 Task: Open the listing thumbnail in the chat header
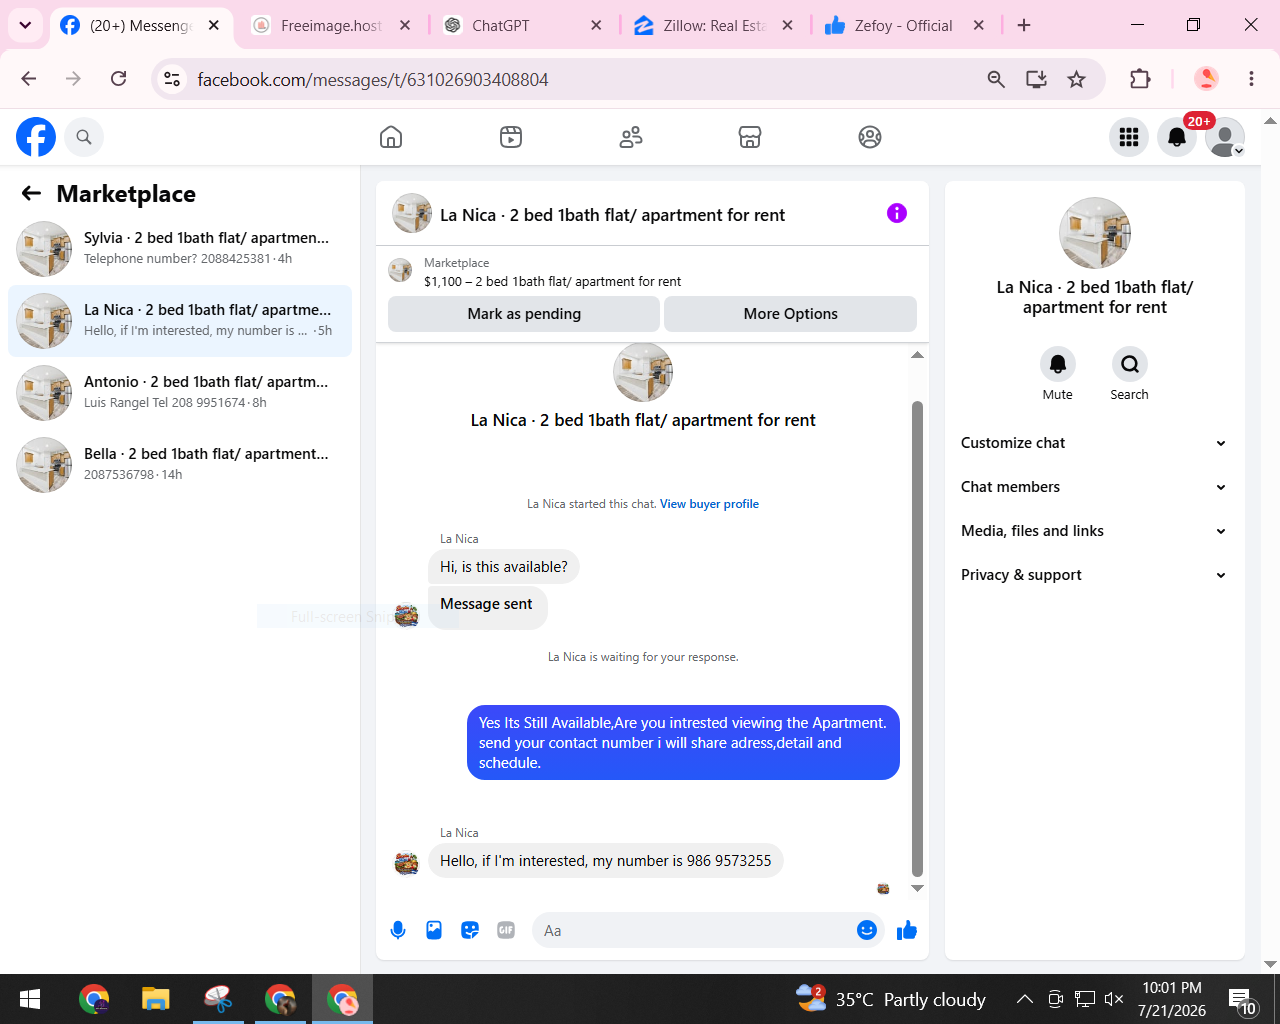click(412, 213)
